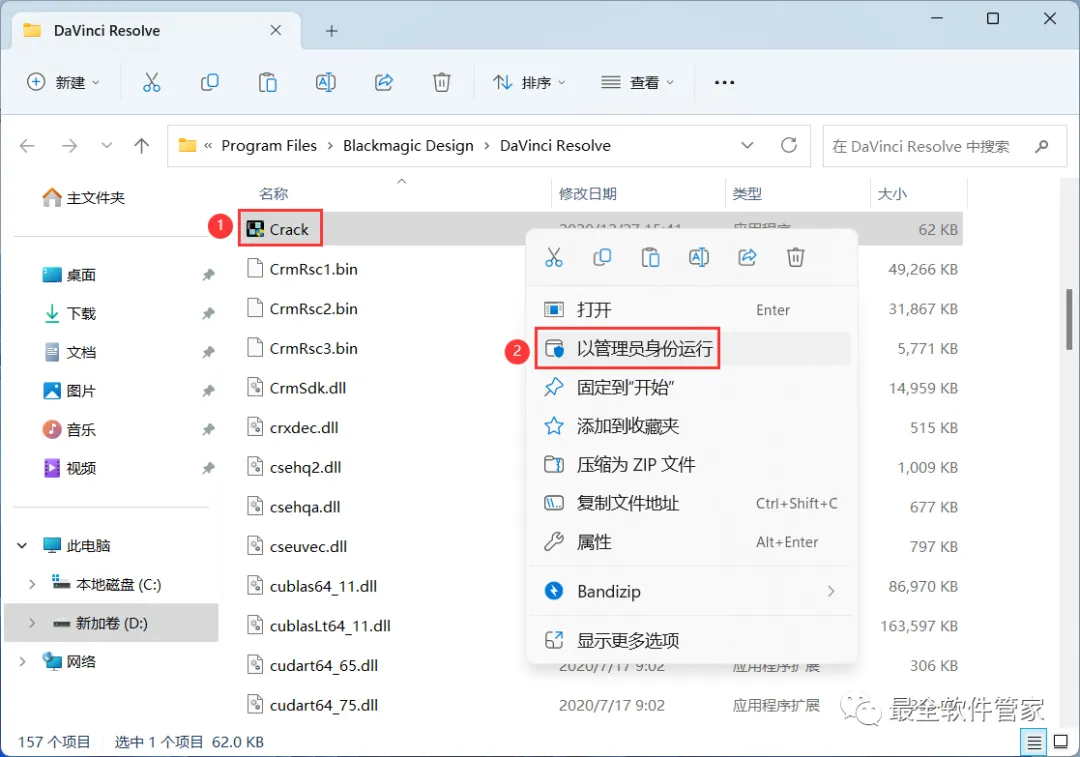The width and height of the screenshot is (1080, 757).
Task: Select the Crack application file
Action: coord(278,229)
